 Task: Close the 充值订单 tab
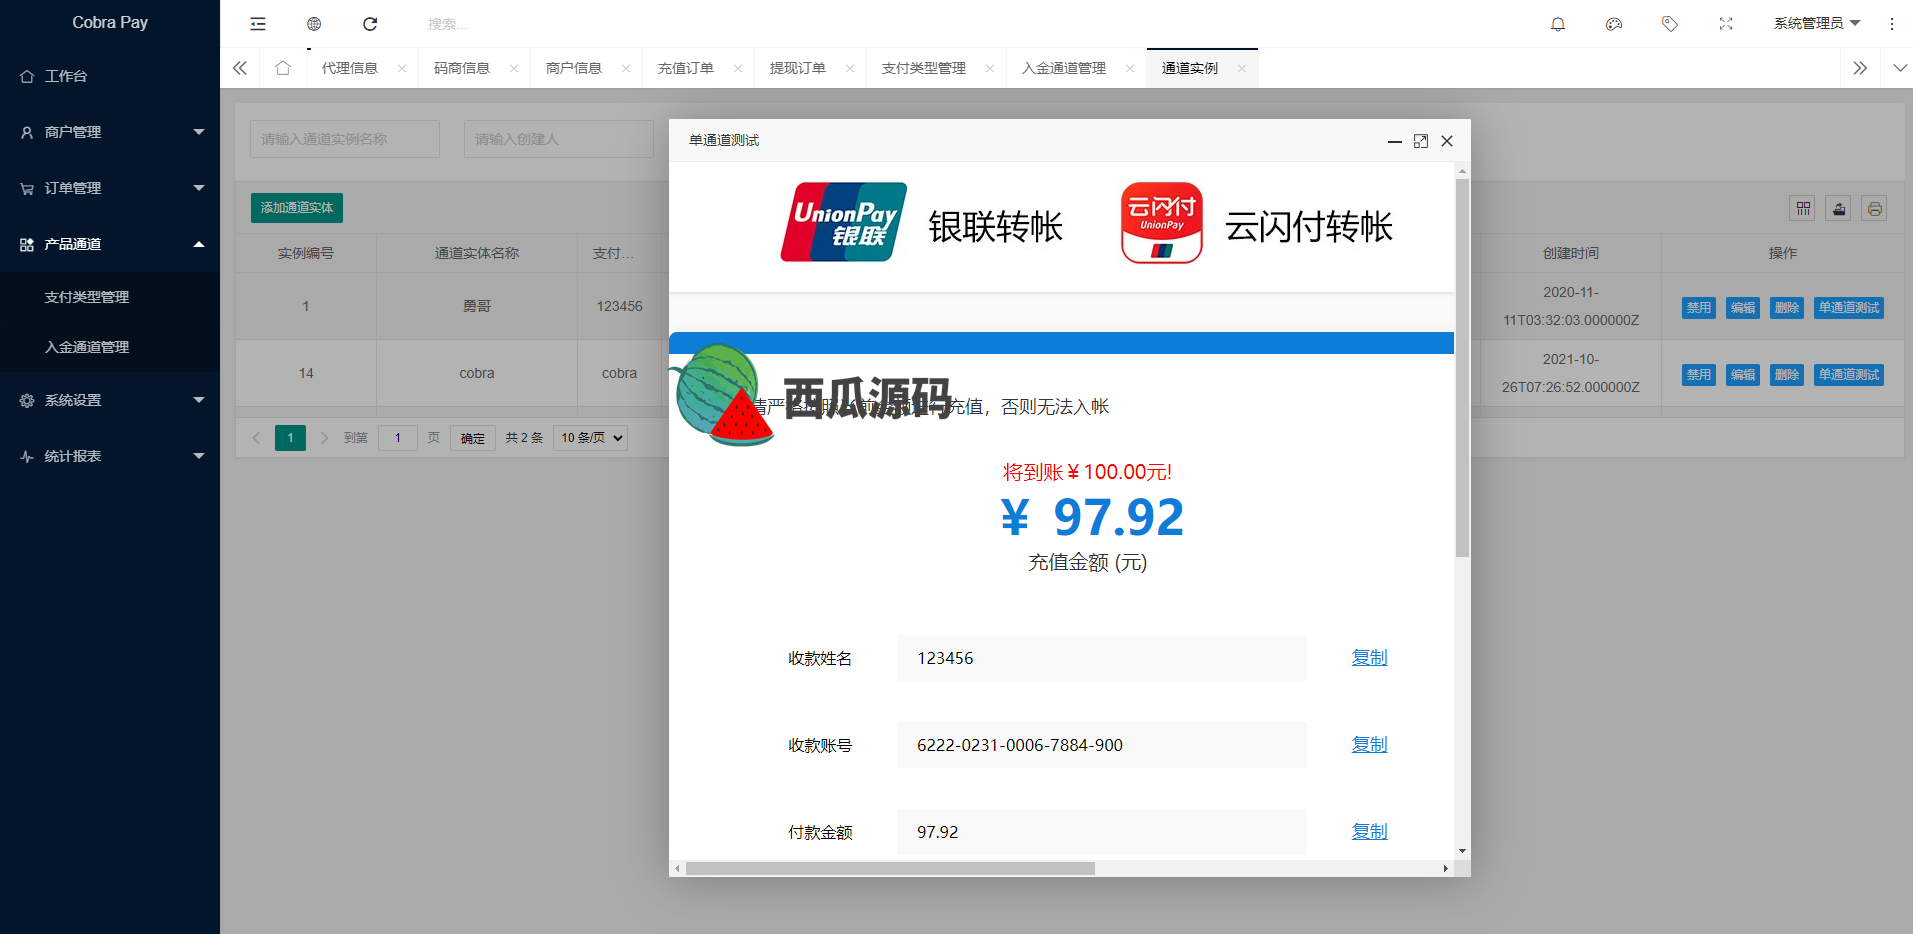[x=738, y=68]
